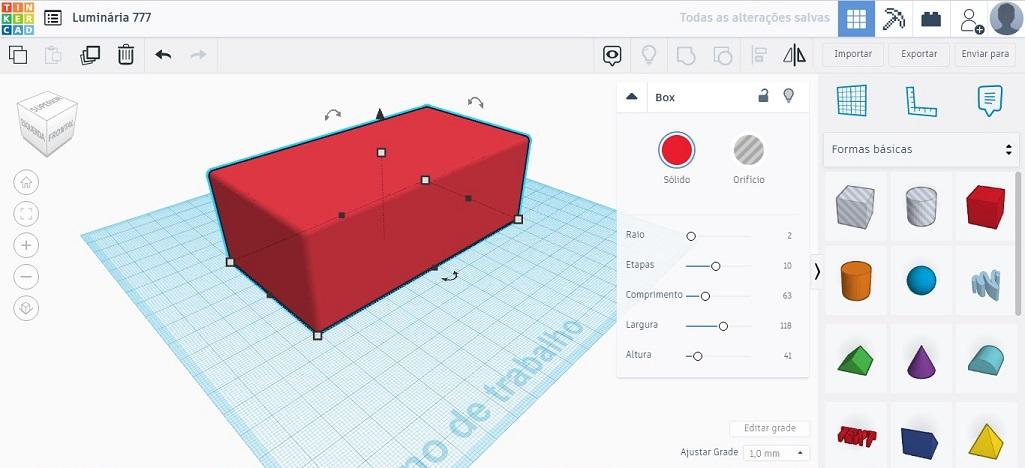The width and height of the screenshot is (1025, 468).
Task: Pick the green roof shape
Action: (855, 361)
